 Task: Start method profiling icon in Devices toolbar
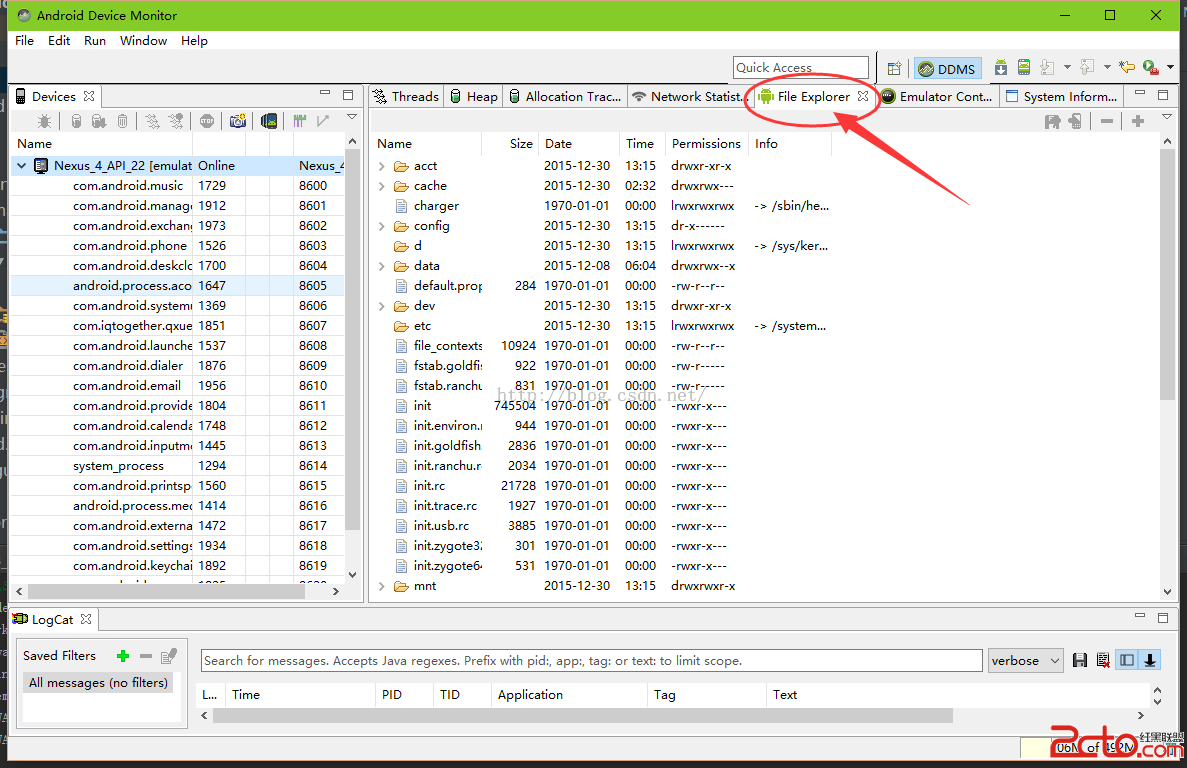click(176, 121)
